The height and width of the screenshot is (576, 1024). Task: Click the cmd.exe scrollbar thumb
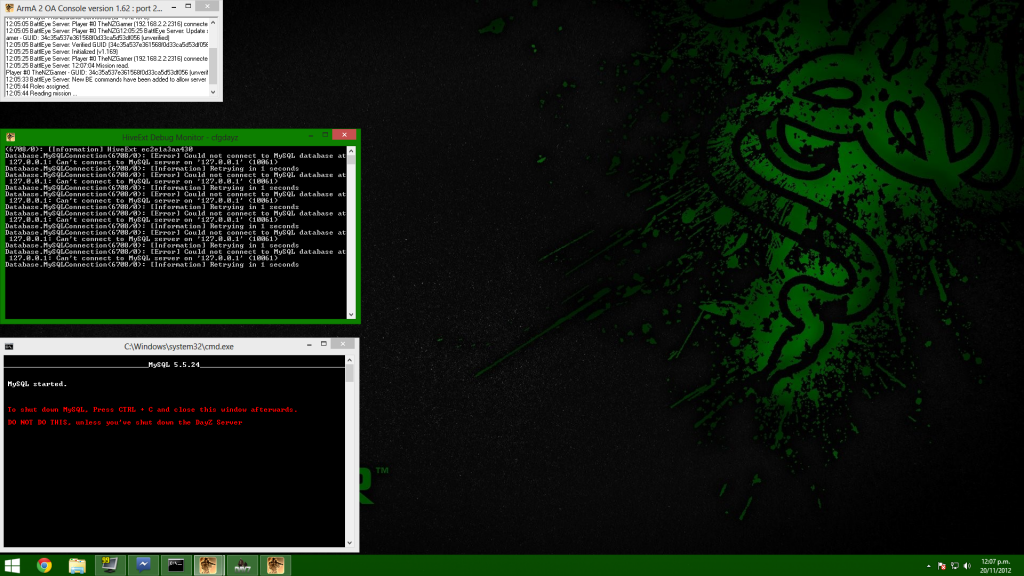(349, 374)
